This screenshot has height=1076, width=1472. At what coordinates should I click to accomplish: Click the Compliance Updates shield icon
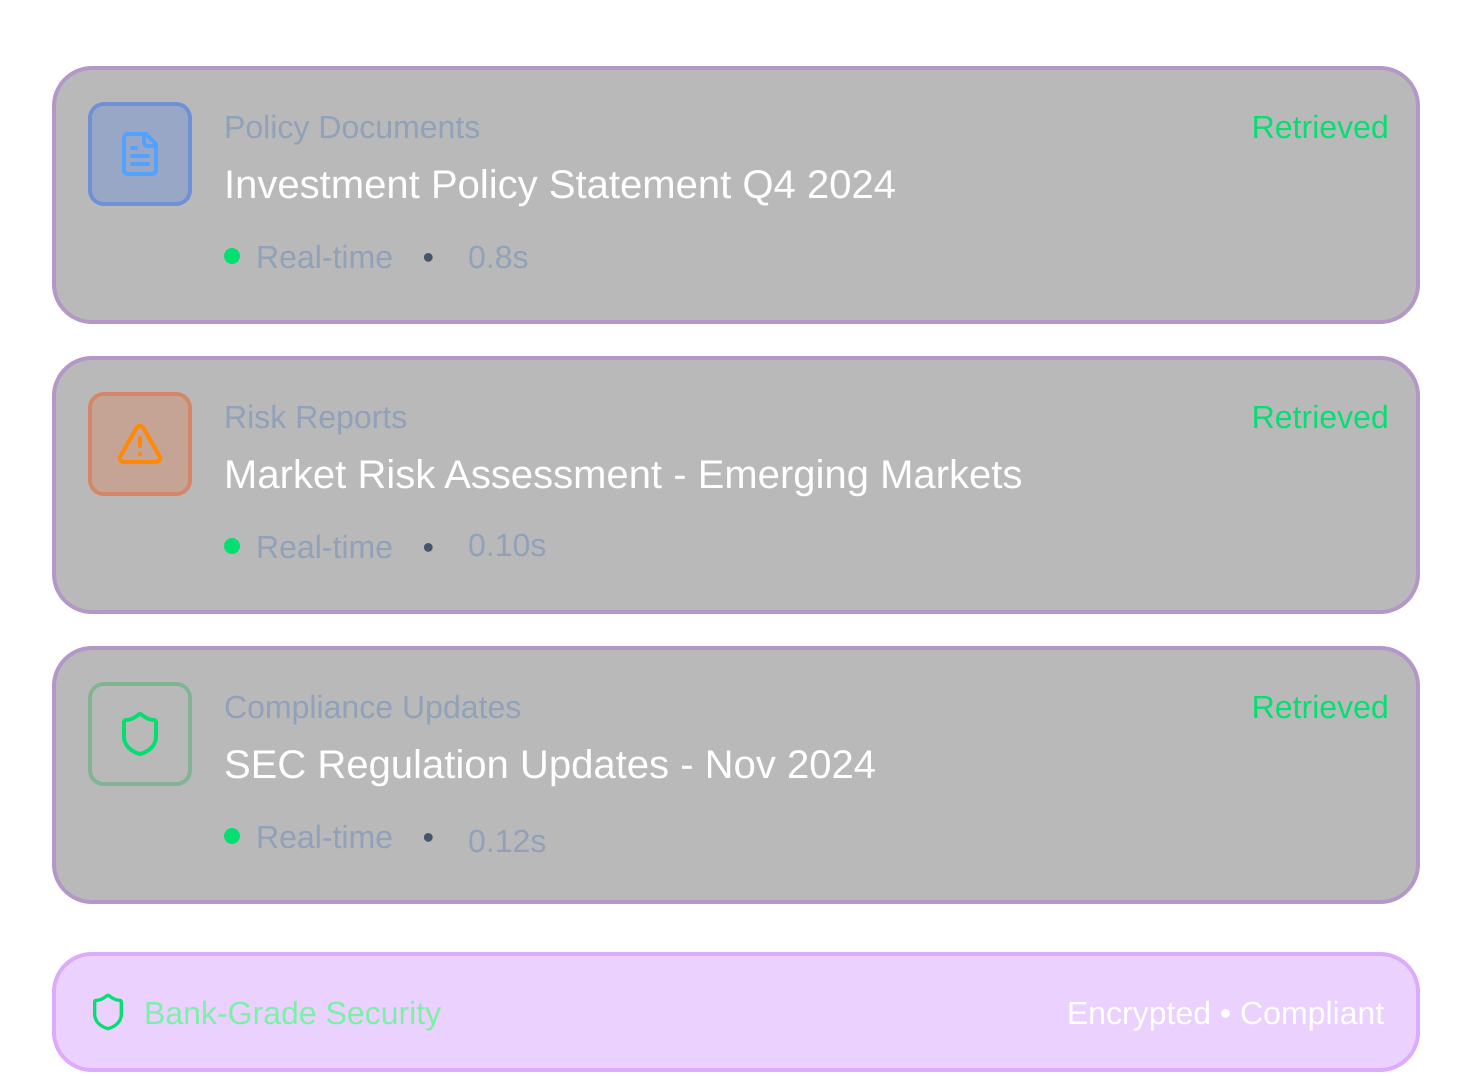[x=139, y=733]
